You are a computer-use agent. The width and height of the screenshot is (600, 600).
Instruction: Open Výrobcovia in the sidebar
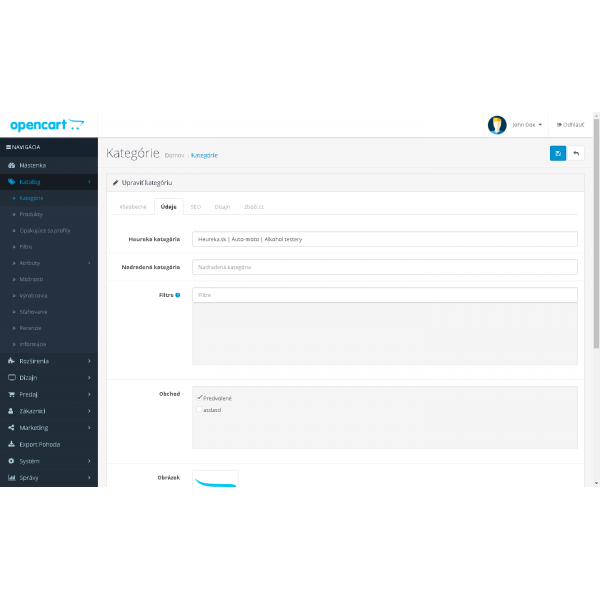33,296
